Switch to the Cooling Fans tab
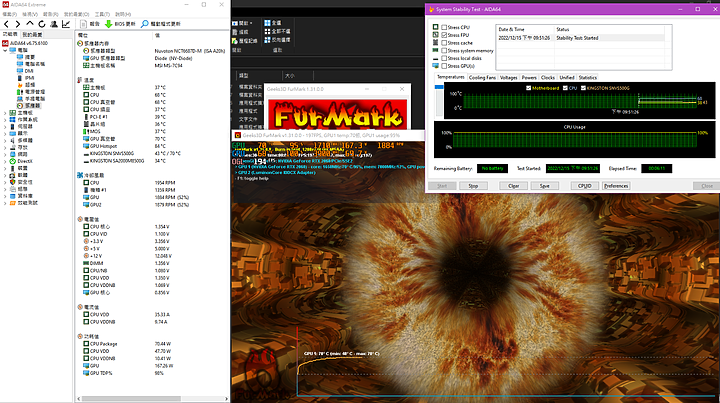 click(482, 78)
